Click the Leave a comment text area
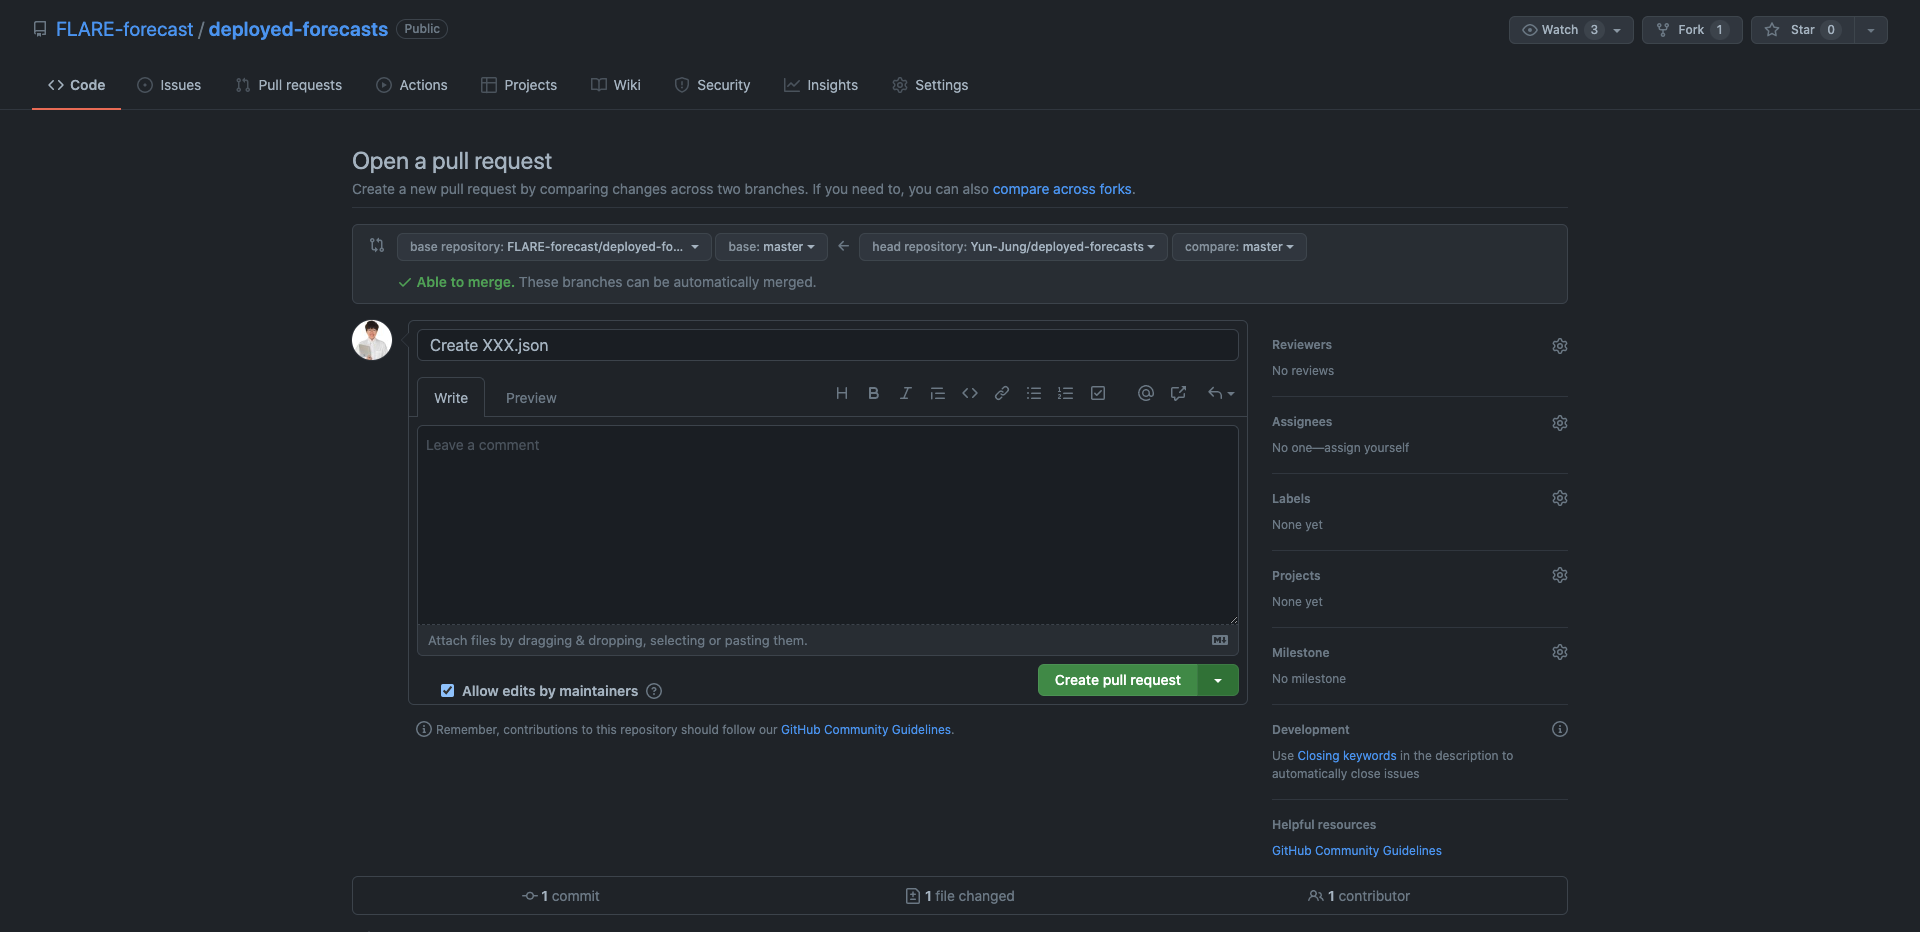This screenshot has height=932, width=1920. [x=828, y=525]
